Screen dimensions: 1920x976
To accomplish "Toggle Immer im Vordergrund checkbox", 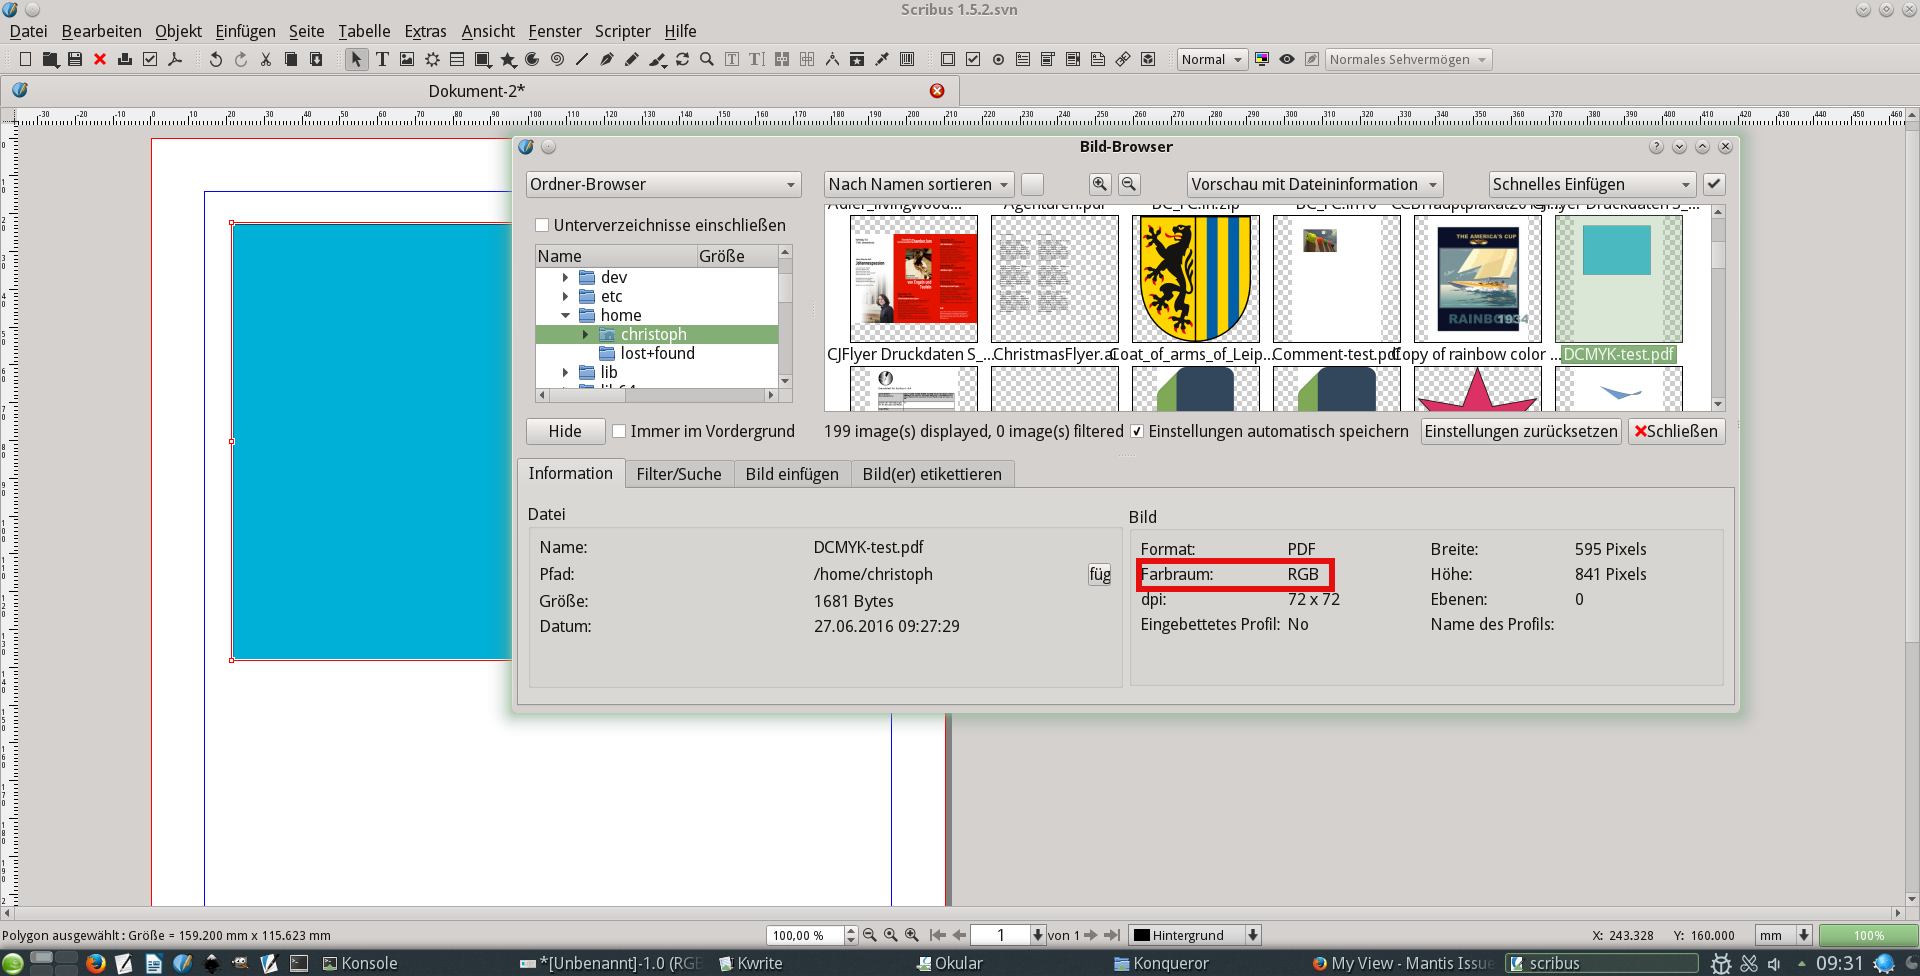I will [619, 431].
